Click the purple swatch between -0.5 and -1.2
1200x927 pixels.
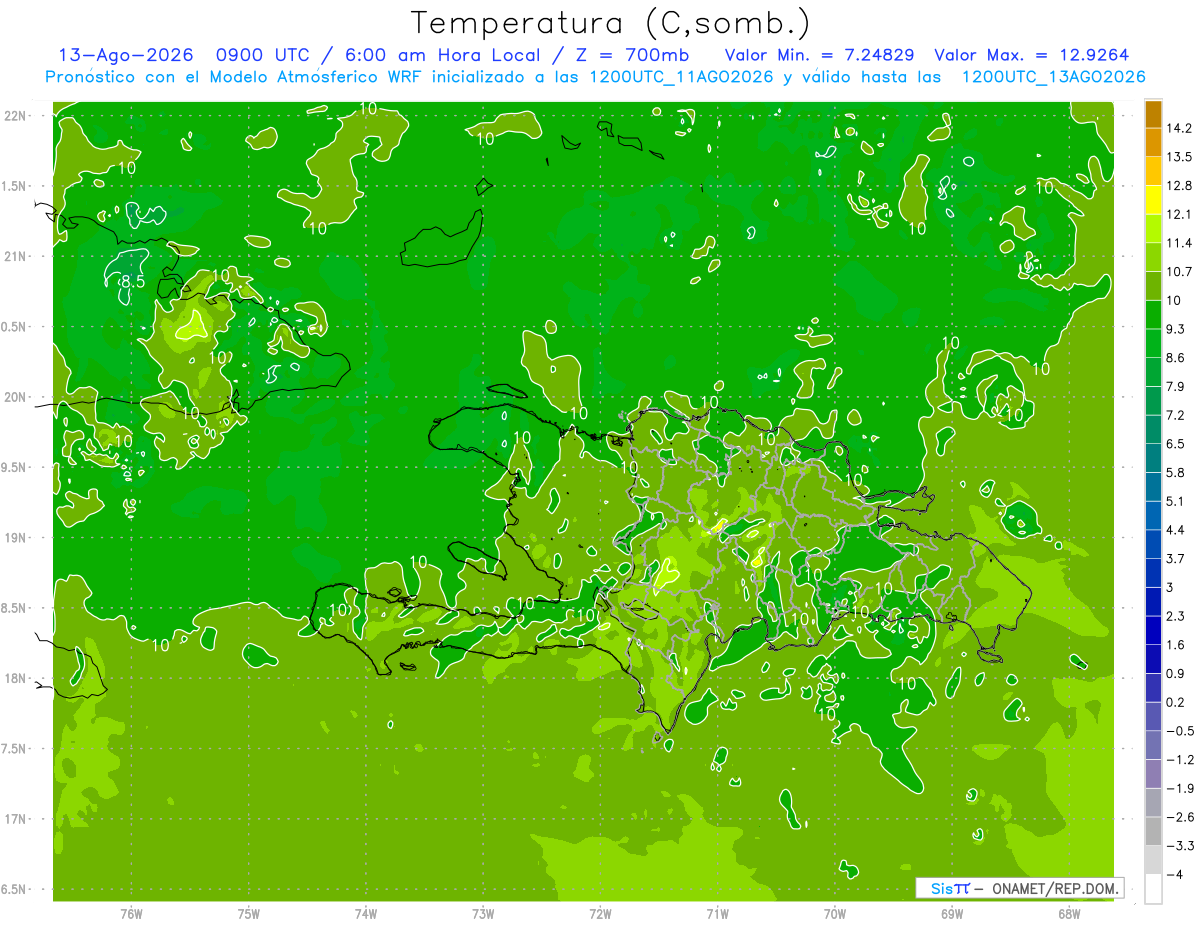click(1153, 745)
